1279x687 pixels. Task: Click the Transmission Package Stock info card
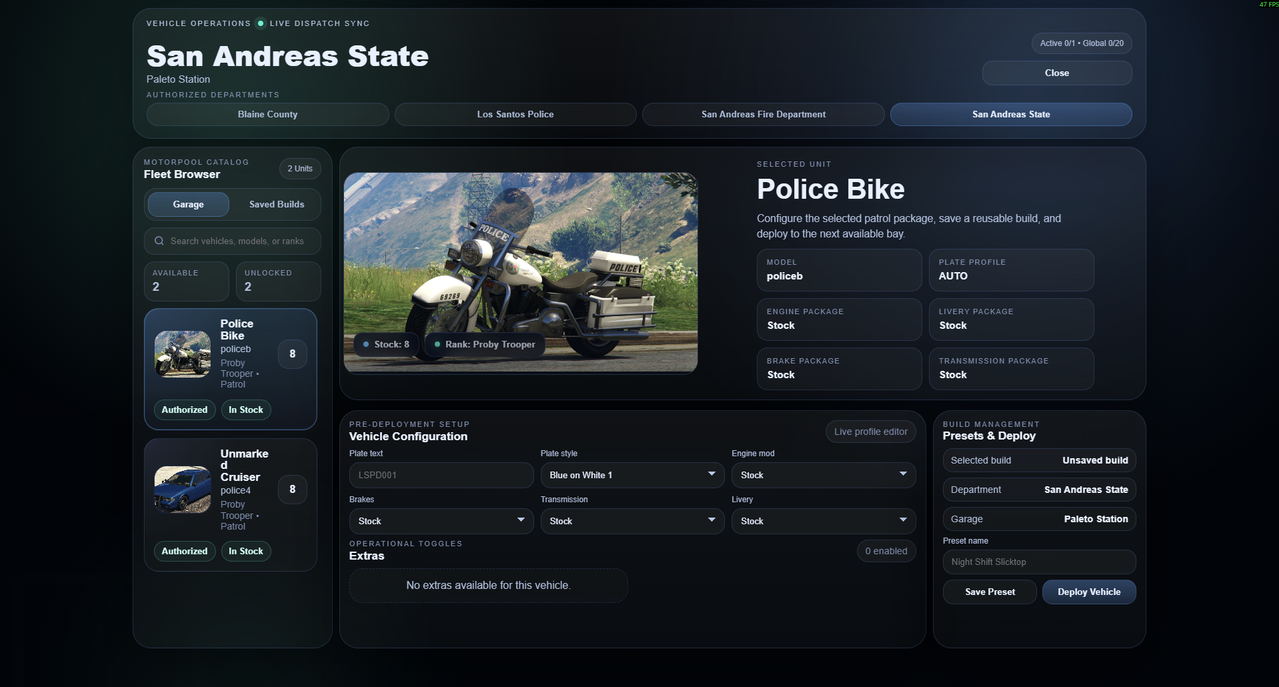[1011, 369]
